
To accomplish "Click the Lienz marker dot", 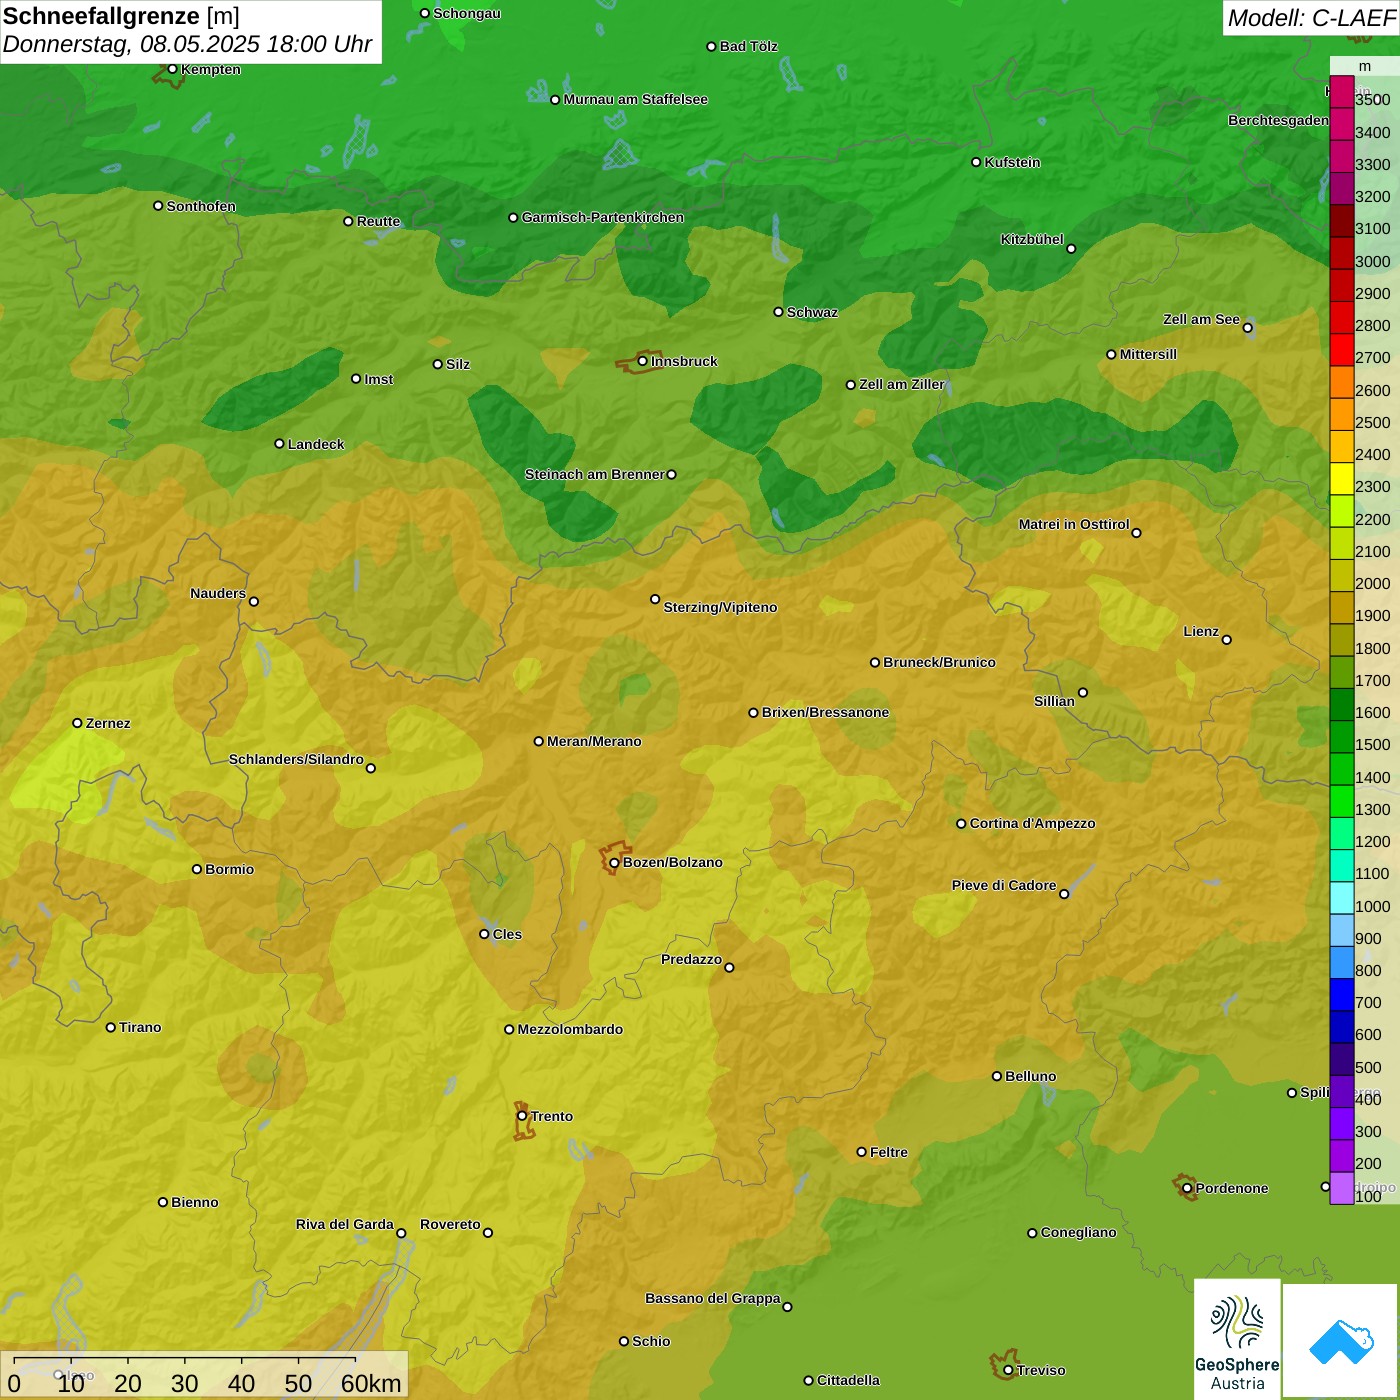I will (1227, 639).
